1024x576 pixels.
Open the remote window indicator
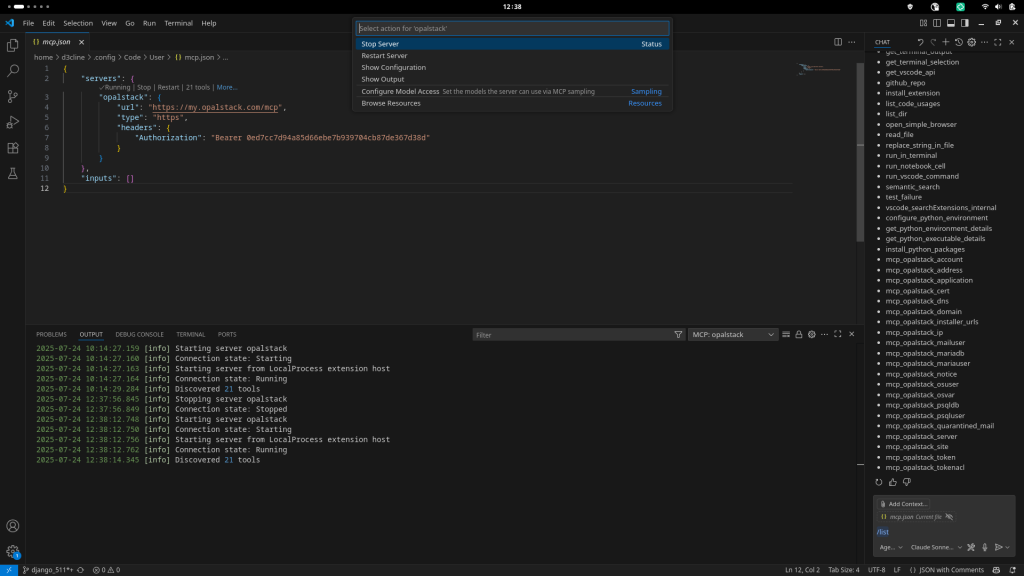[9, 570]
